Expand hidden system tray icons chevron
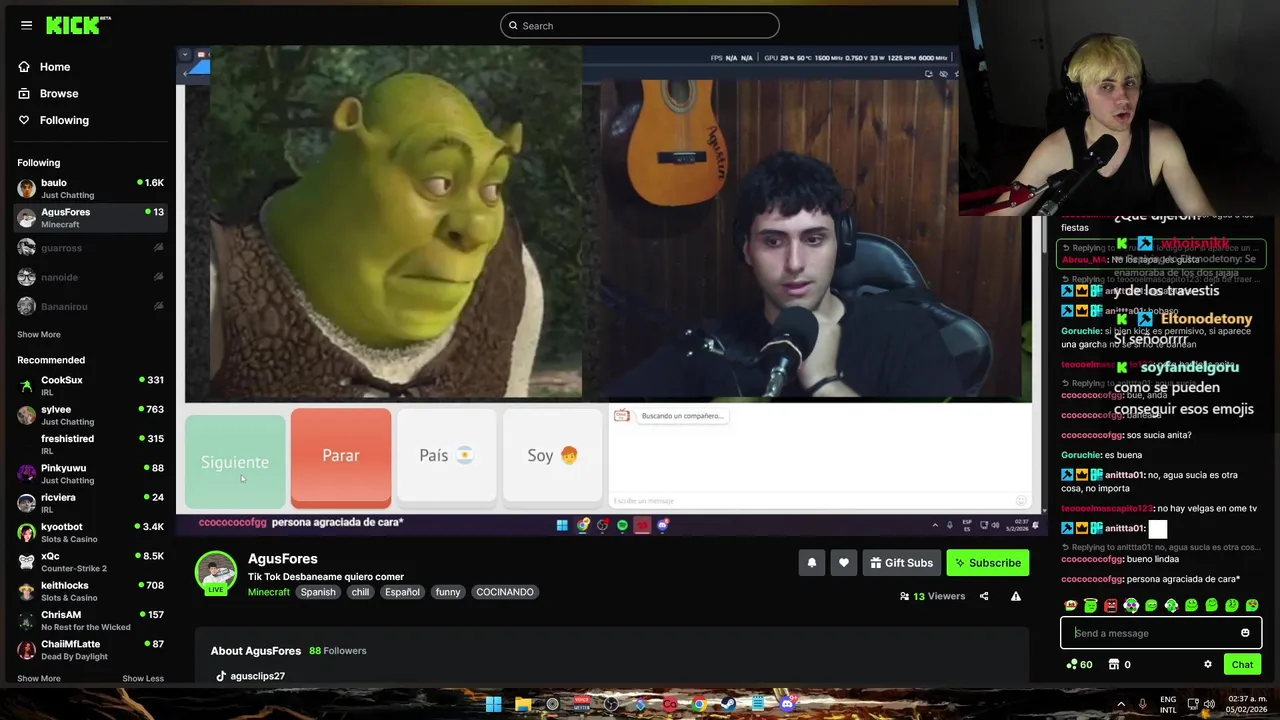Viewport: 1280px width, 720px height. (1120, 704)
